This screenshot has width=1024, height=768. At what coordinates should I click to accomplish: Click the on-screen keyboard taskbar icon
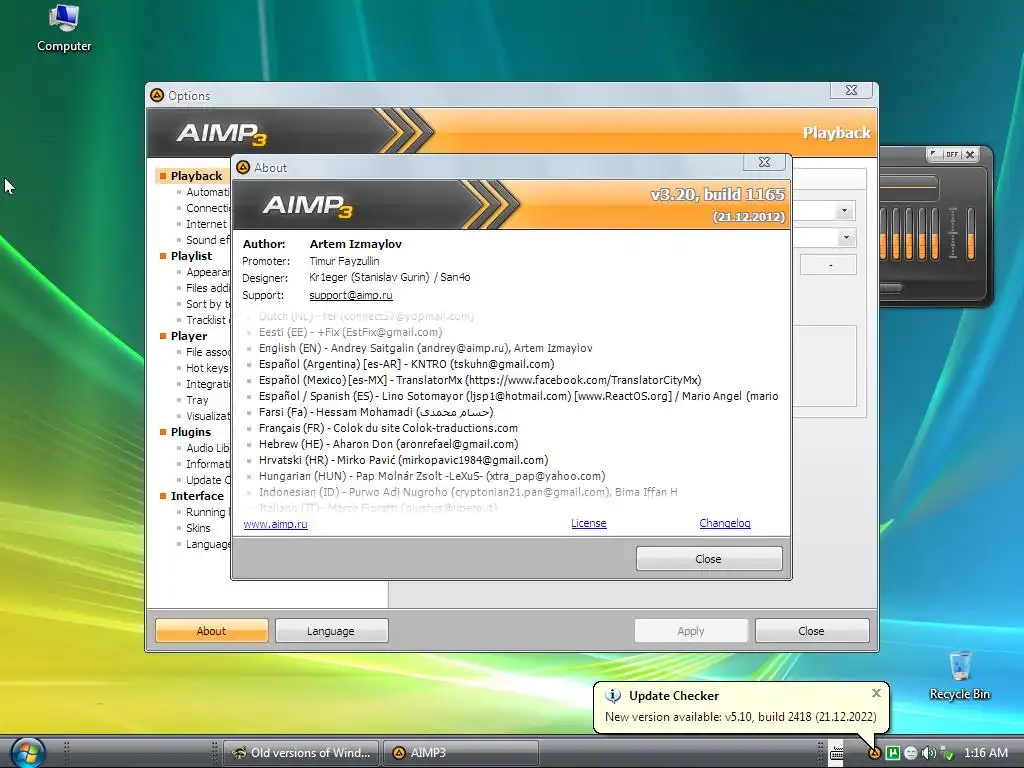(x=837, y=753)
